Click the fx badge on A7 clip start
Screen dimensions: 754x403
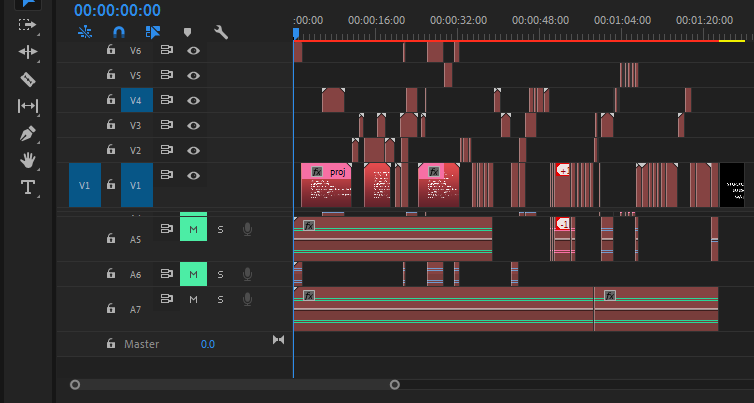point(309,295)
